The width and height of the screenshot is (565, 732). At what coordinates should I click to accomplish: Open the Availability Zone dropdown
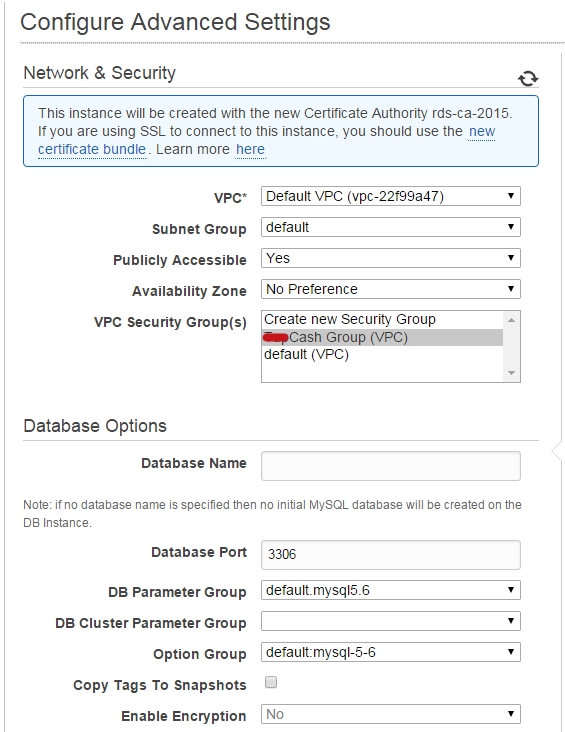391,289
